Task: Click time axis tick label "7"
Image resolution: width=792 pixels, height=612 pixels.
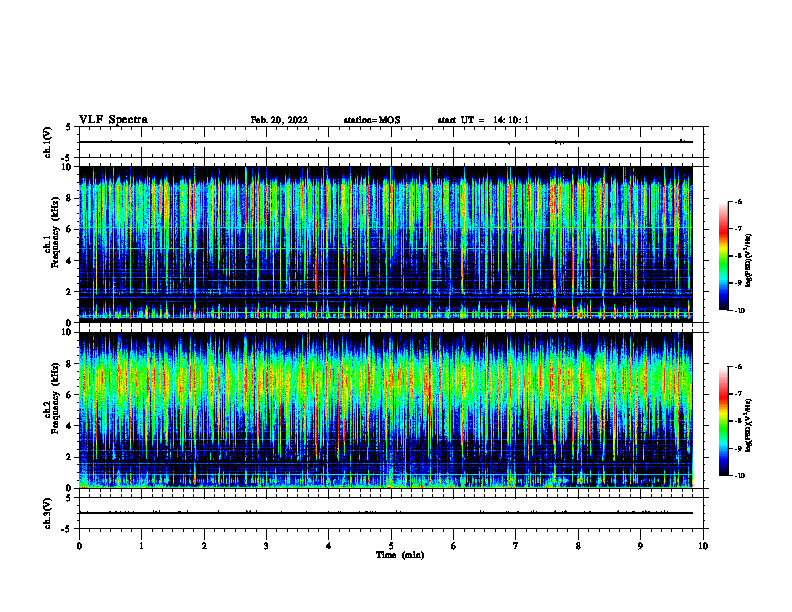Action: pos(516,546)
